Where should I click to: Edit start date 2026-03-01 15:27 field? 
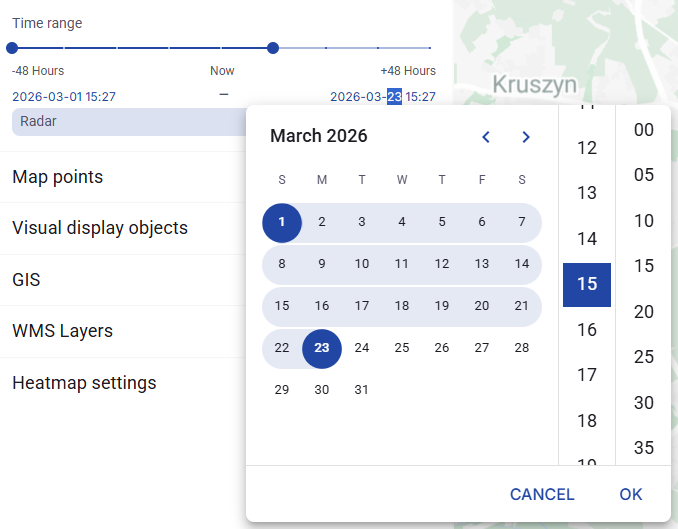64,96
